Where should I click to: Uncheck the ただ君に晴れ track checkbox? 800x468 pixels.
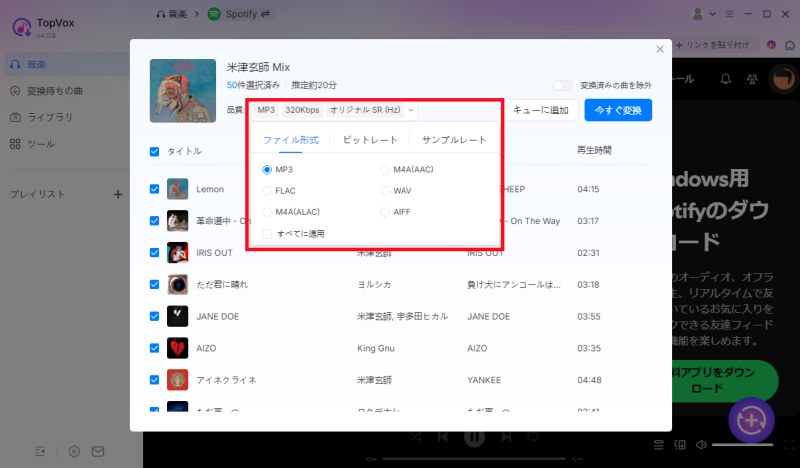155,284
